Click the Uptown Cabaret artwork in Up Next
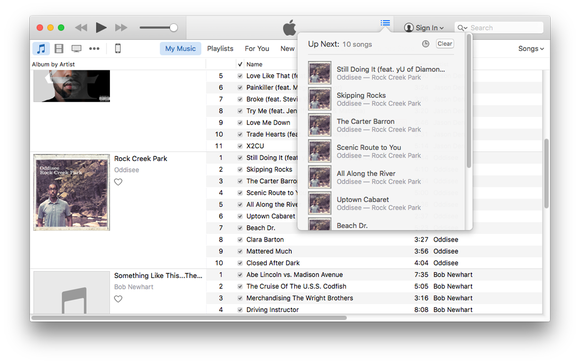The width and height of the screenshot is (580, 363). coord(320,203)
